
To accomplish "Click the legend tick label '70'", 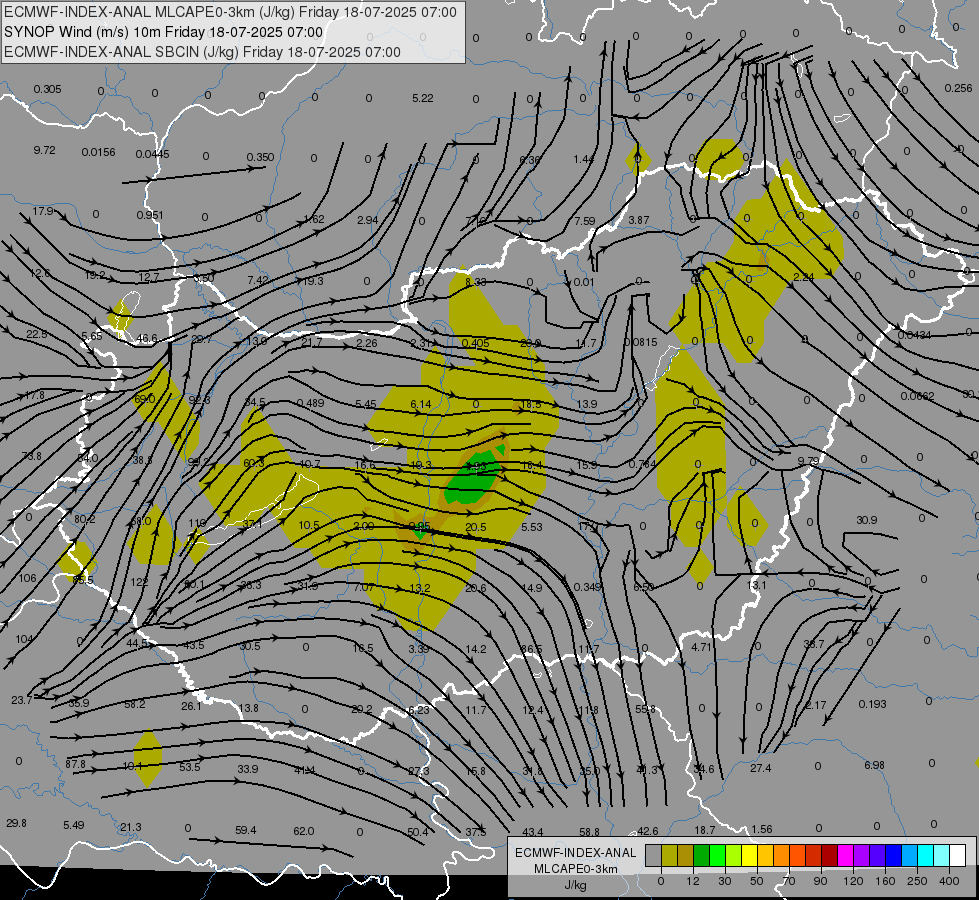I will point(789,881).
